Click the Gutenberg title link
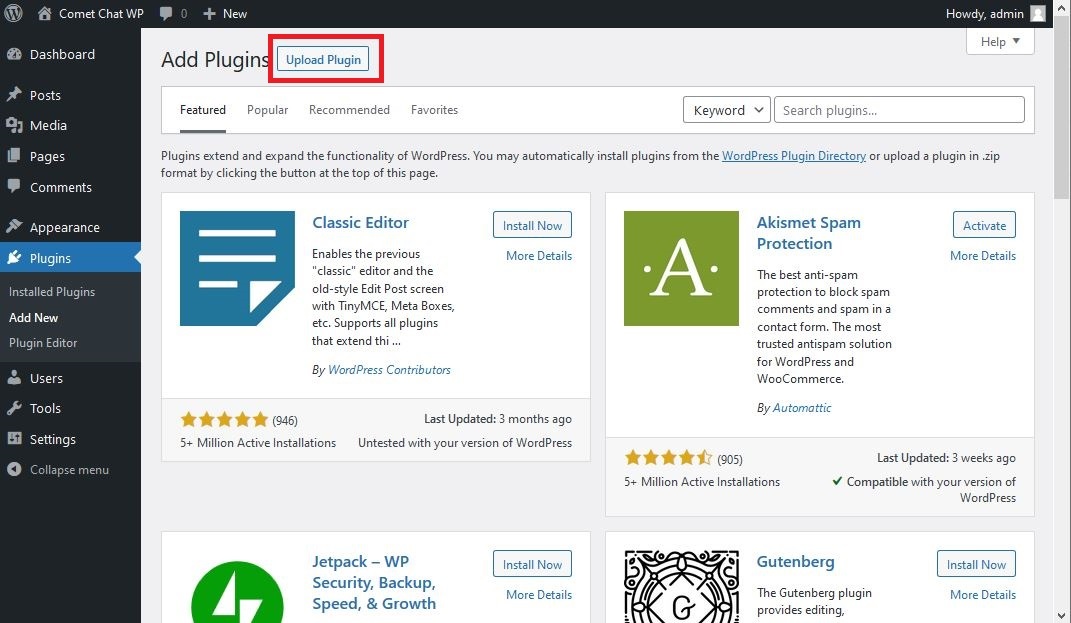 pyautogui.click(x=795, y=562)
